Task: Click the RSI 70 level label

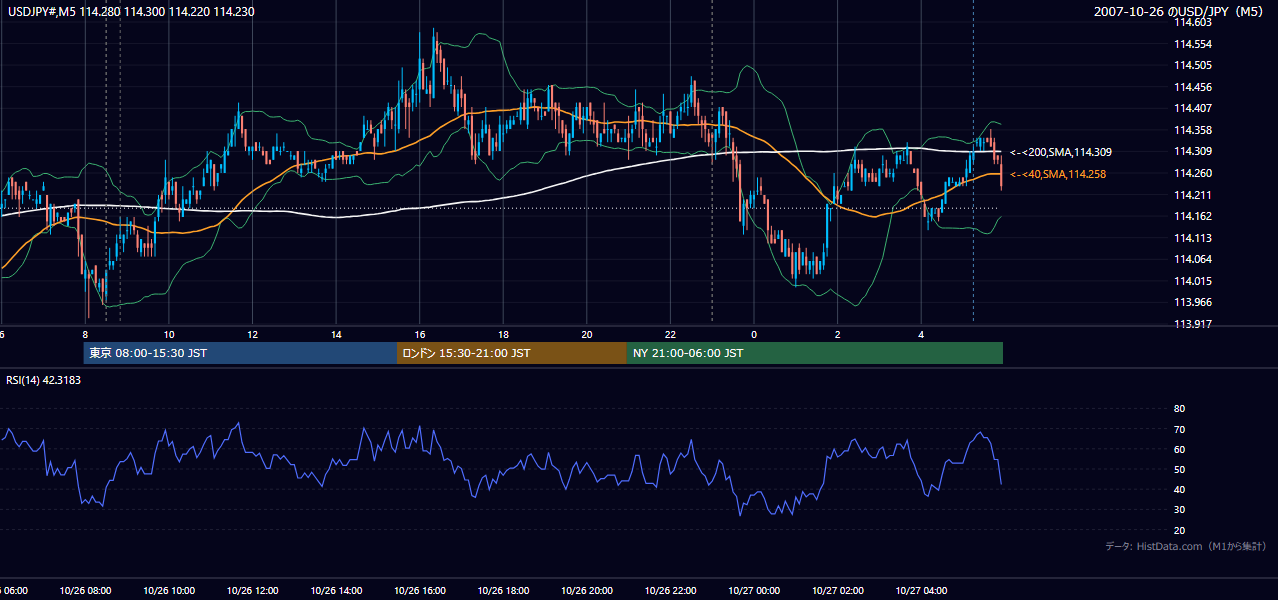Action: pyautogui.click(x=1179, y=429)
